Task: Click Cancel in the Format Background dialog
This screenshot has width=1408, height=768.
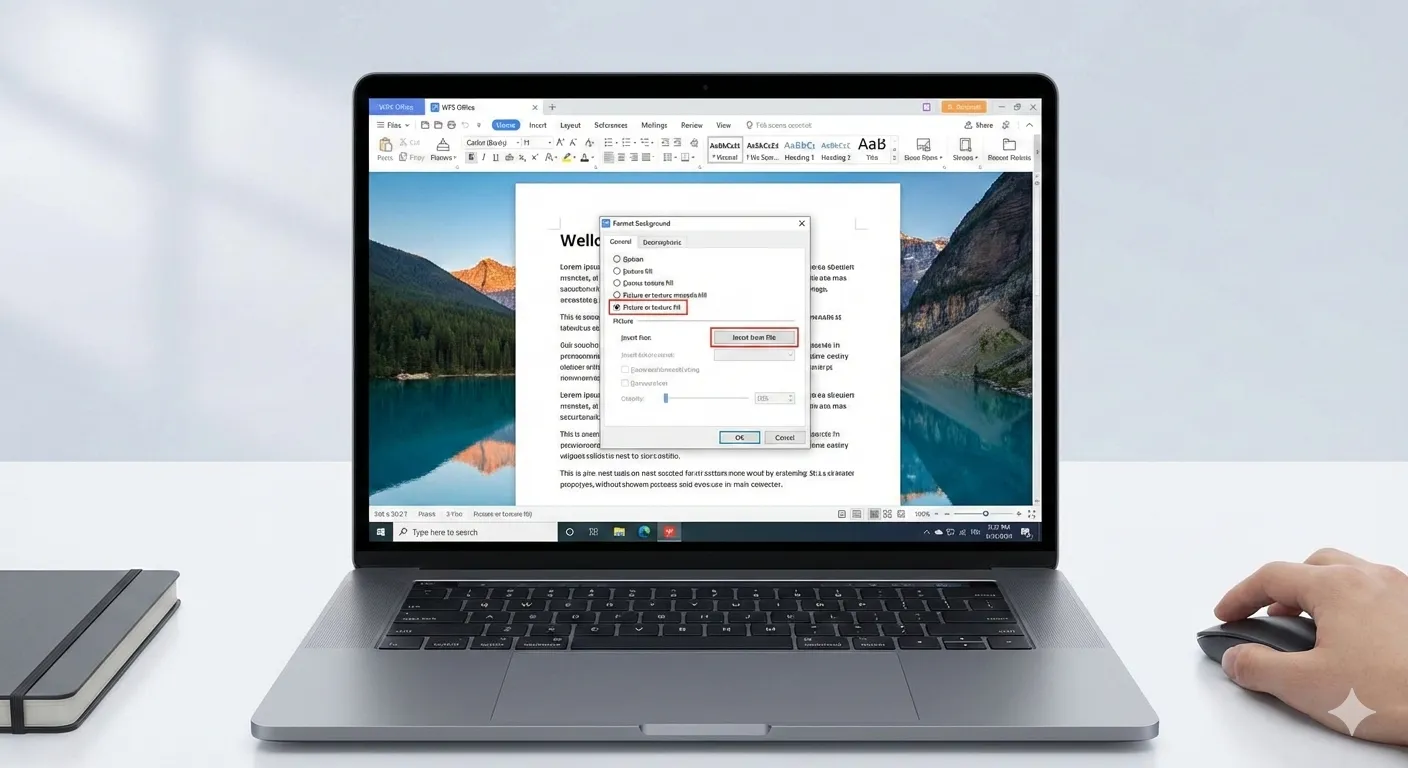Action: click(x=784, y=437)
